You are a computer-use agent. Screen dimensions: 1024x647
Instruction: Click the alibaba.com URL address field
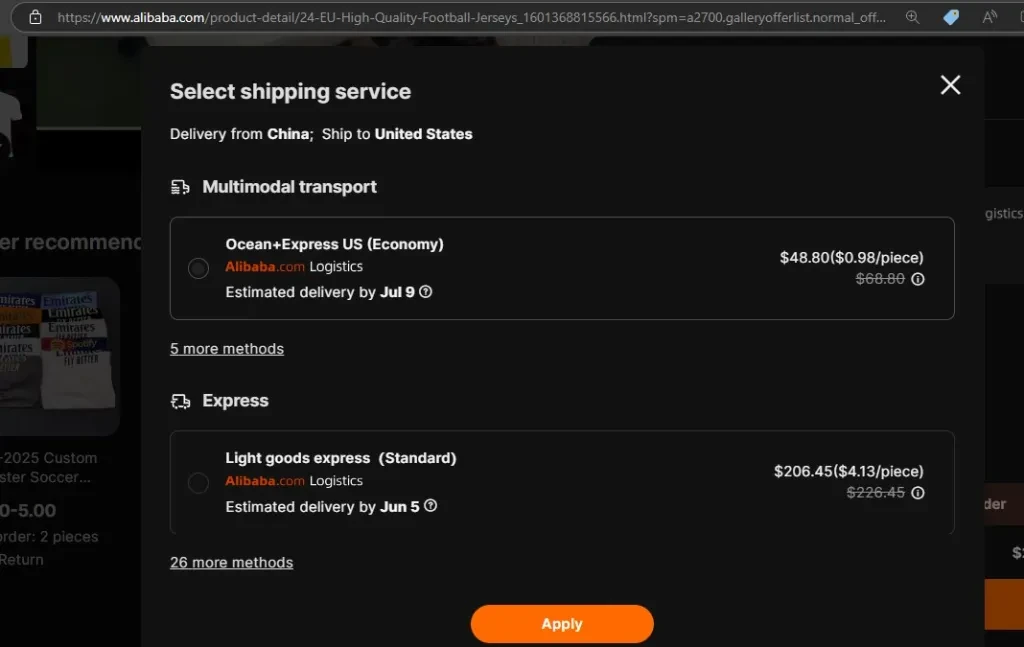click(471, 18)
